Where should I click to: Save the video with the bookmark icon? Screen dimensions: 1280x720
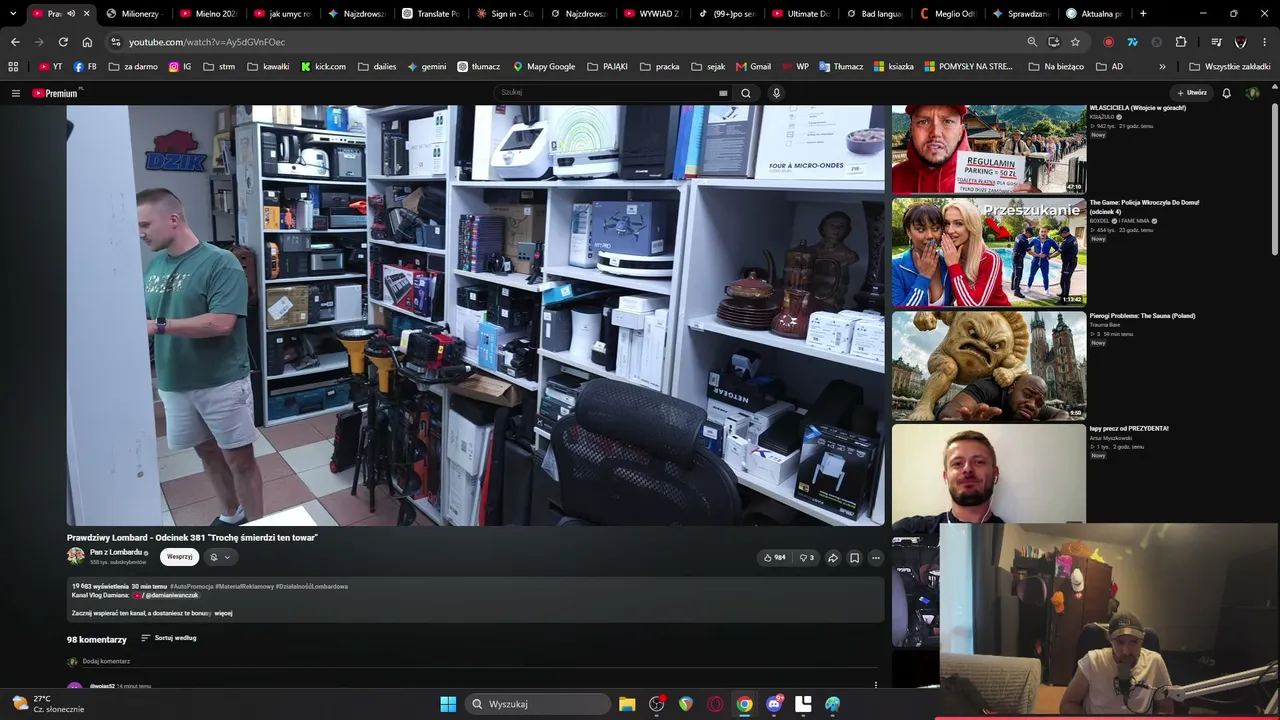854,558
